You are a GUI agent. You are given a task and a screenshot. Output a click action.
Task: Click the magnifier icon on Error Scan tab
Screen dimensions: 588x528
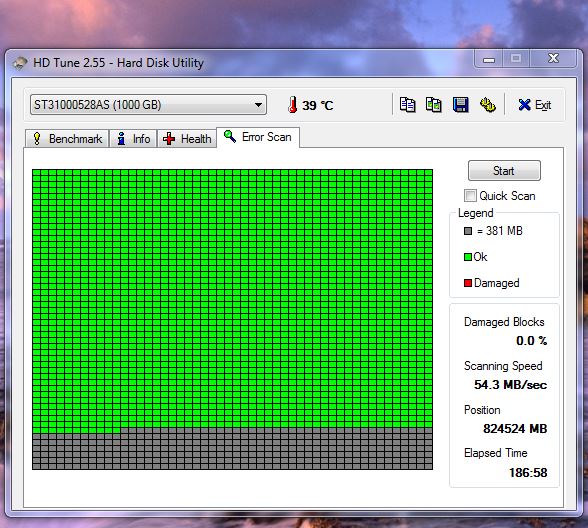pyautogui.click(x=230, y=136)
